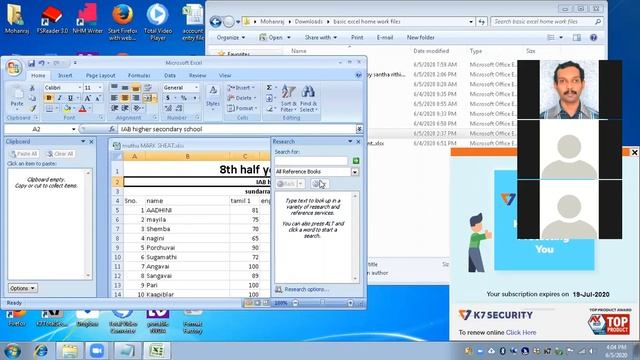Screen dimensions: 640x360
Task: Apply Percent Style format
Action: coord(184,98)
